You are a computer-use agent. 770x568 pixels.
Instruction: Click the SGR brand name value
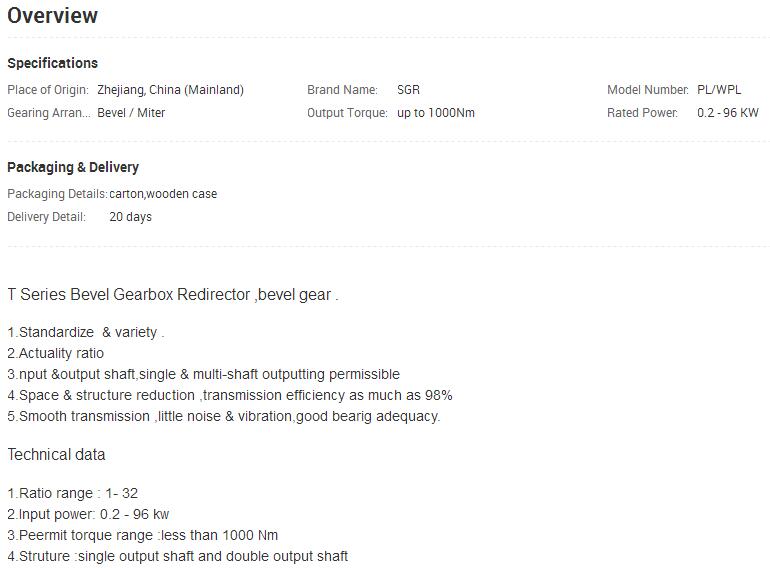(408, 90)
